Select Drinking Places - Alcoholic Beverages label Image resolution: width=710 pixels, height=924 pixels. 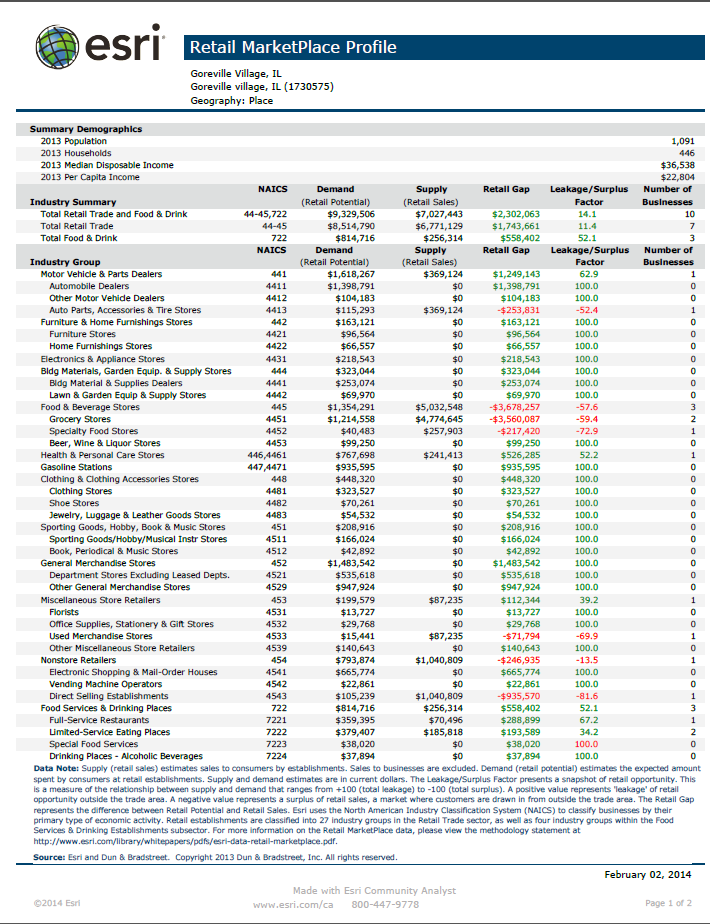[x=126, y=757]
